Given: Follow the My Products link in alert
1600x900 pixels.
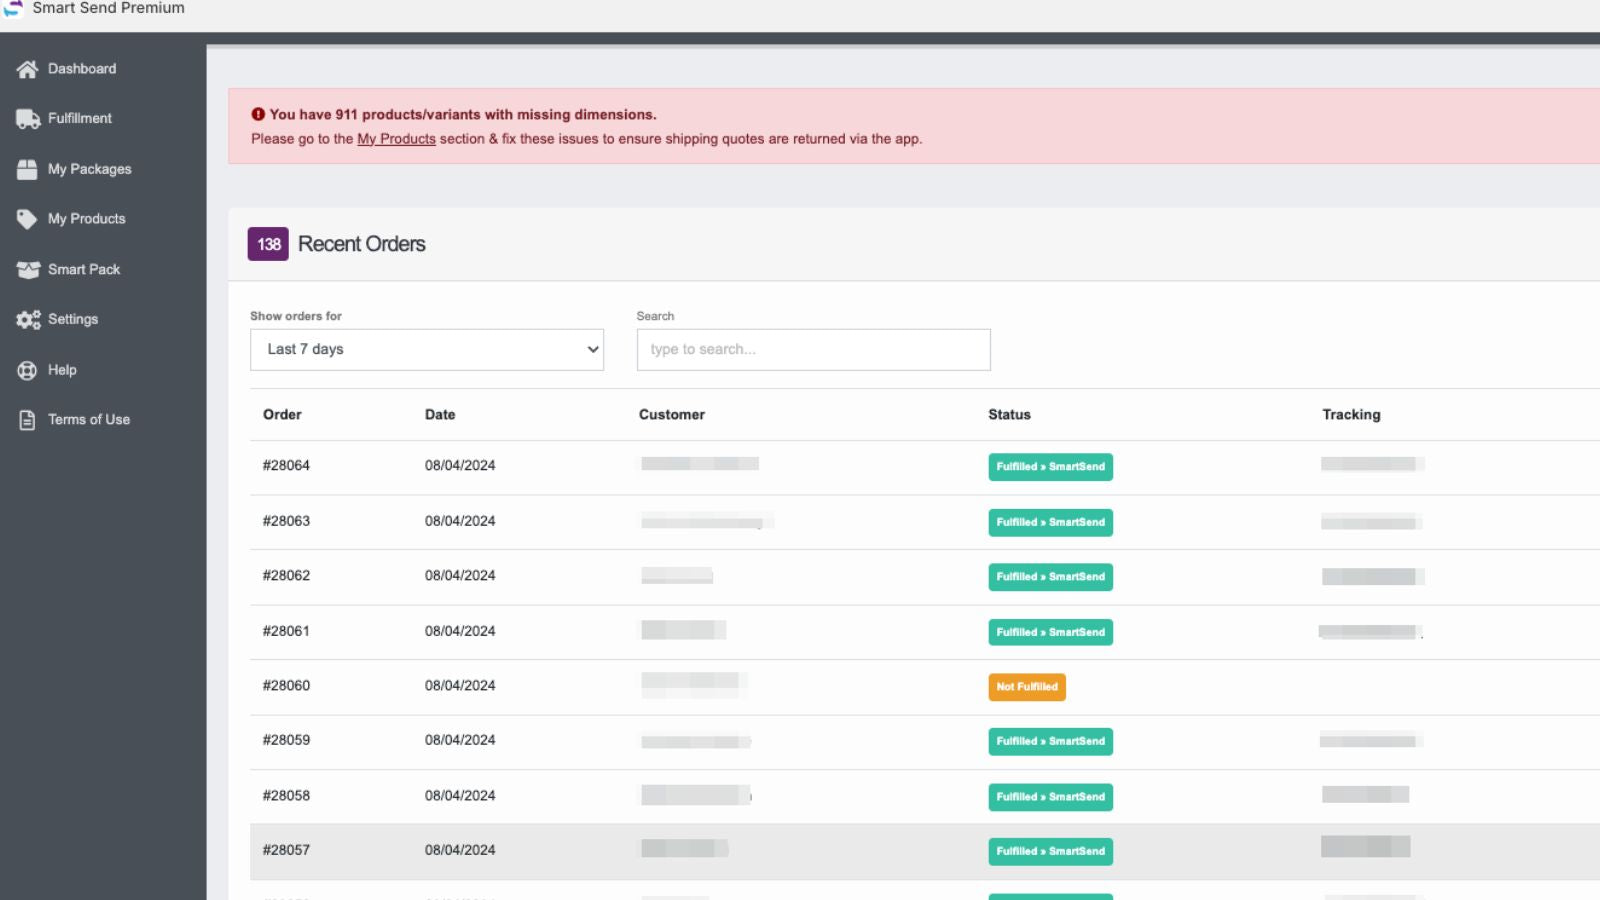Looking at the screenshot, I should click(396, 139).
